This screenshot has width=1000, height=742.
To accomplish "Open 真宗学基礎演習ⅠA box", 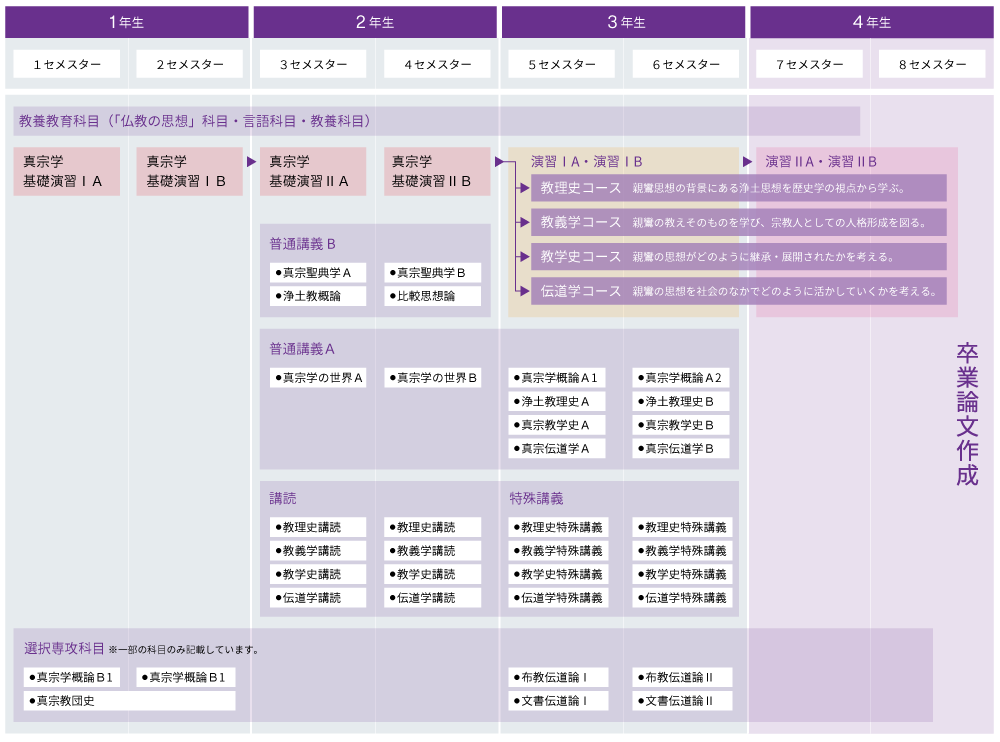I will click(67, 172).
